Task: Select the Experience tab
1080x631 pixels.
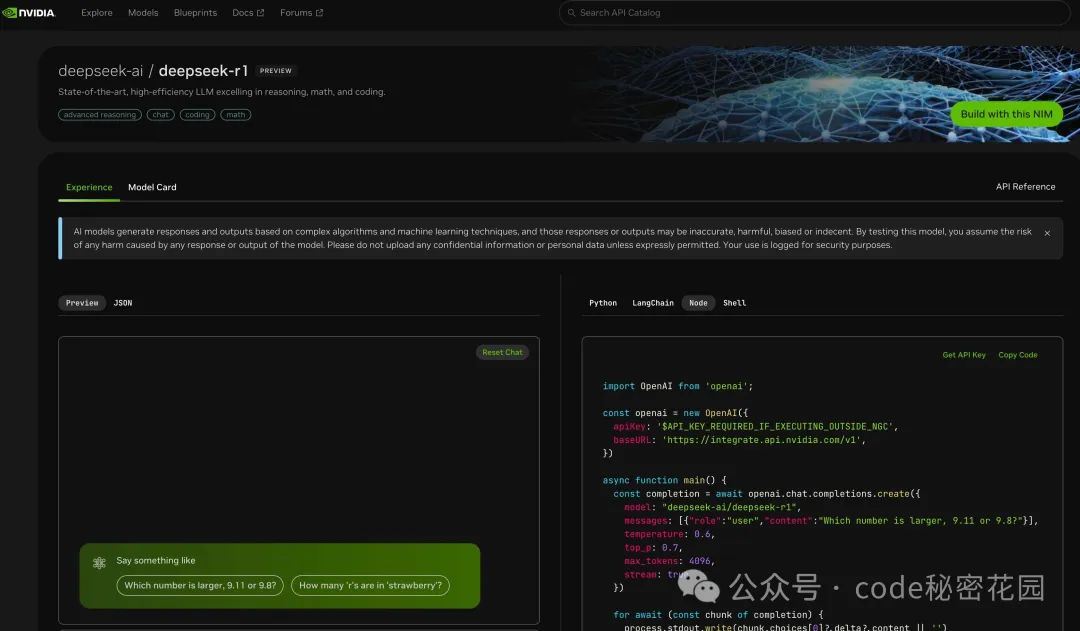Action: [89, 187]
